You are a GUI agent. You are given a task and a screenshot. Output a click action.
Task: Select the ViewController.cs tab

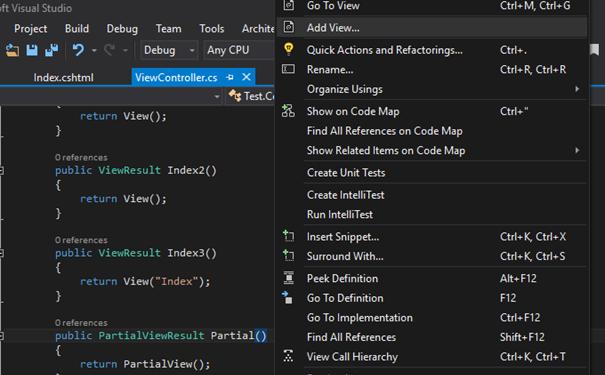click(176, 78)
